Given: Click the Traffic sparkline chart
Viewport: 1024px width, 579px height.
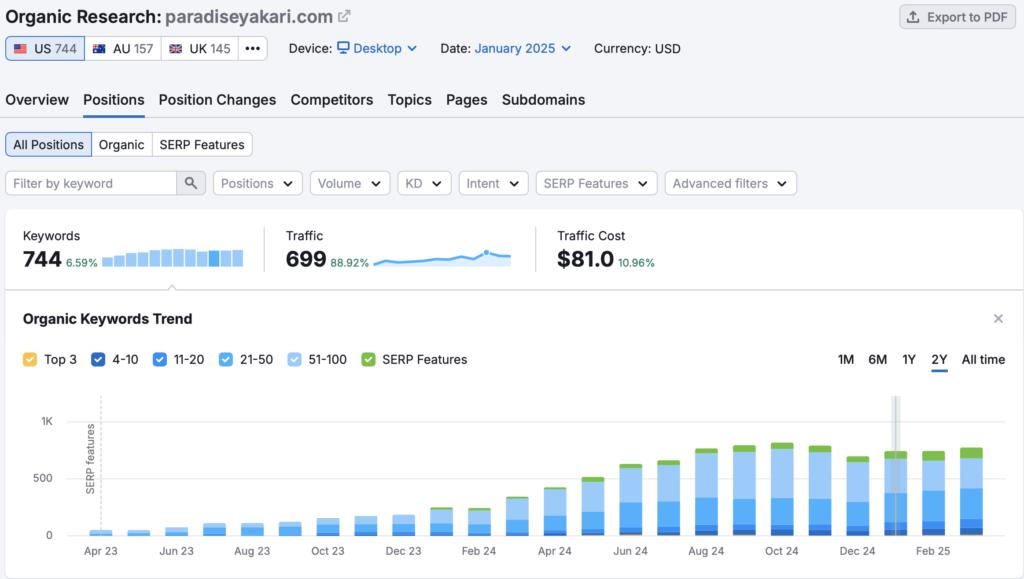Looking at the screenshot, I should 441,258.
